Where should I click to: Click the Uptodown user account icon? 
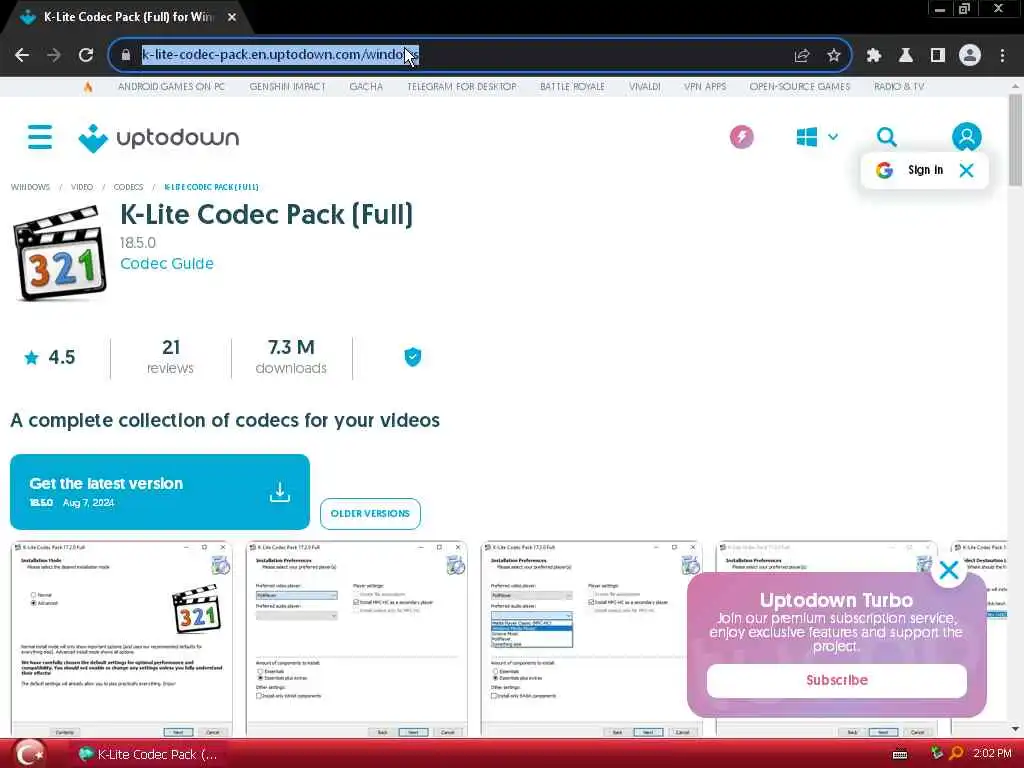[967, 137]
